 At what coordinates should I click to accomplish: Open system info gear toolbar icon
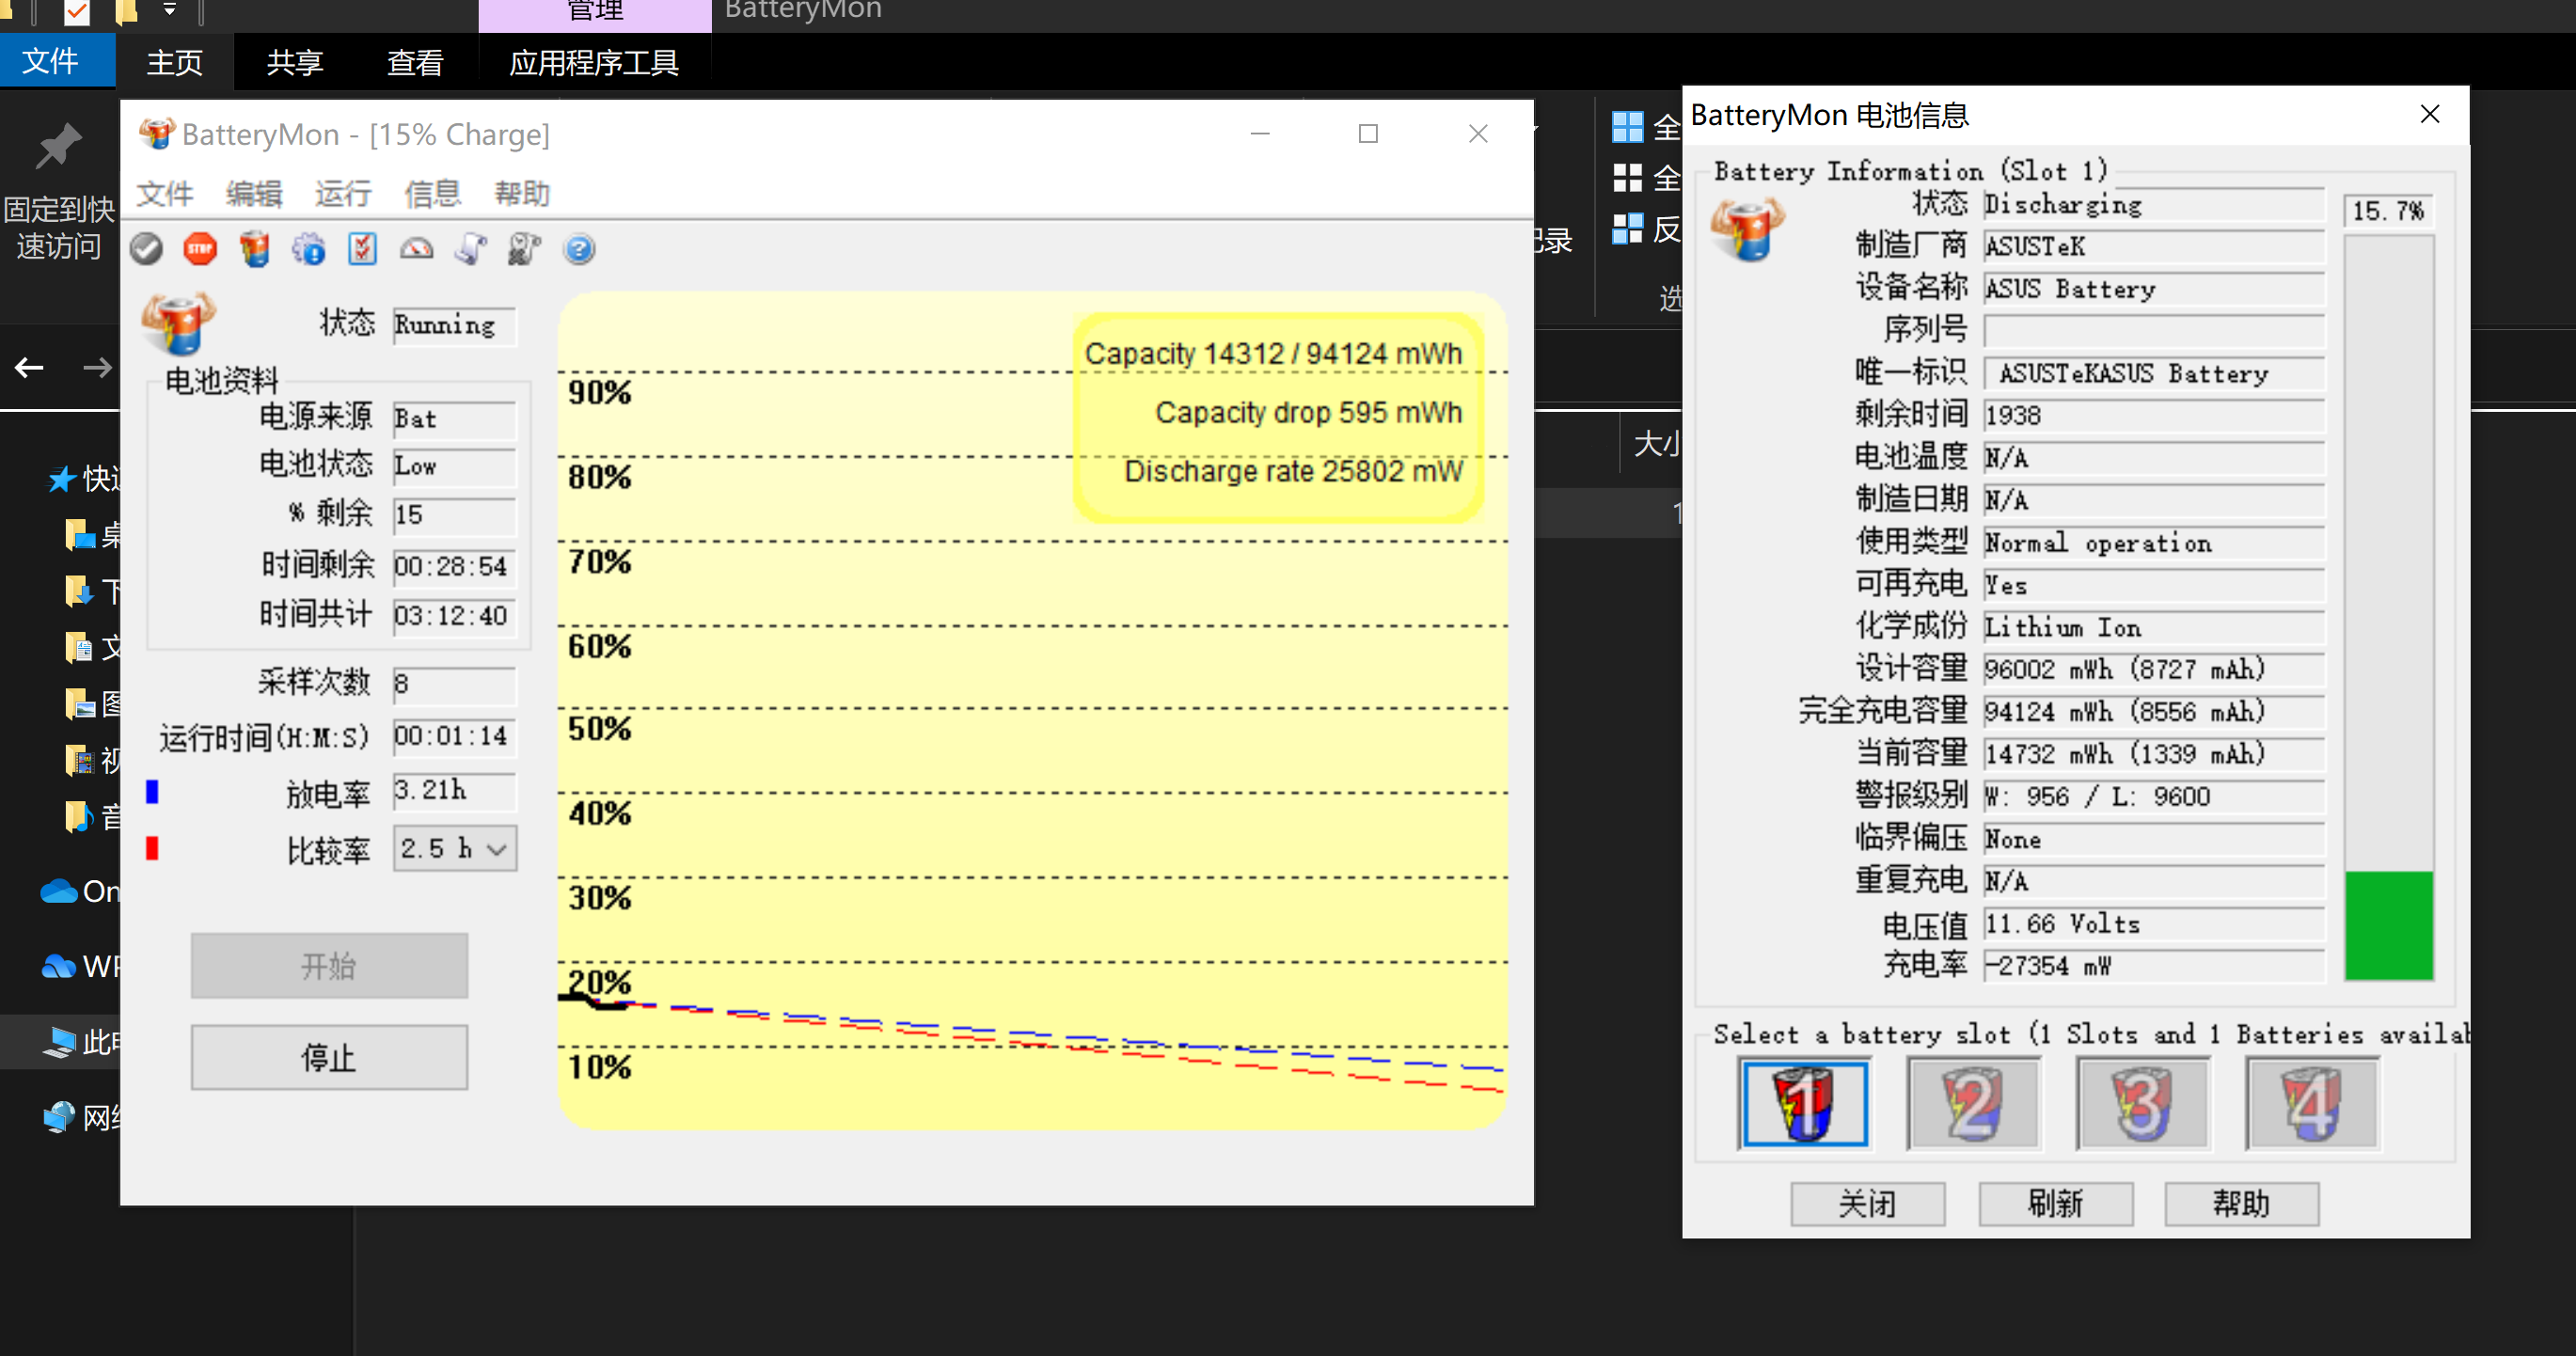point(309,249)
